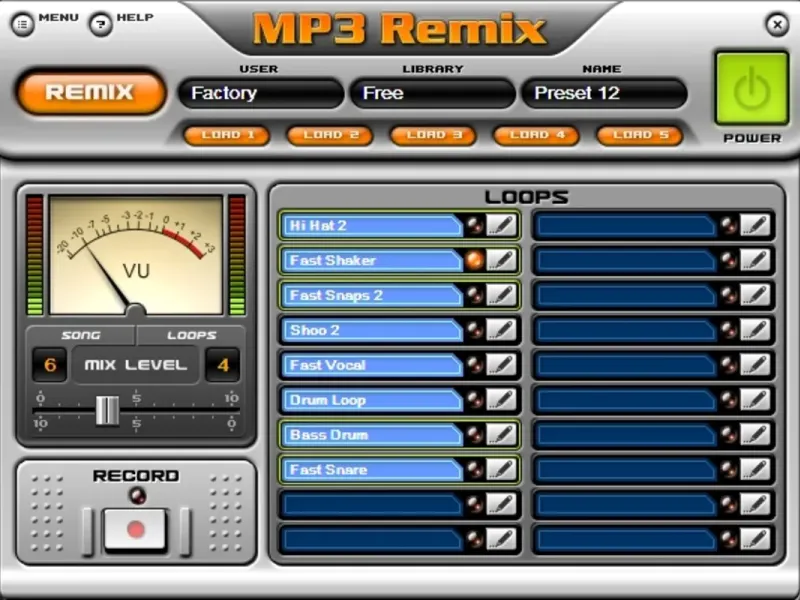Open the Library selector showing Free
The image size is (800, 600).
(x=433, y=93)
